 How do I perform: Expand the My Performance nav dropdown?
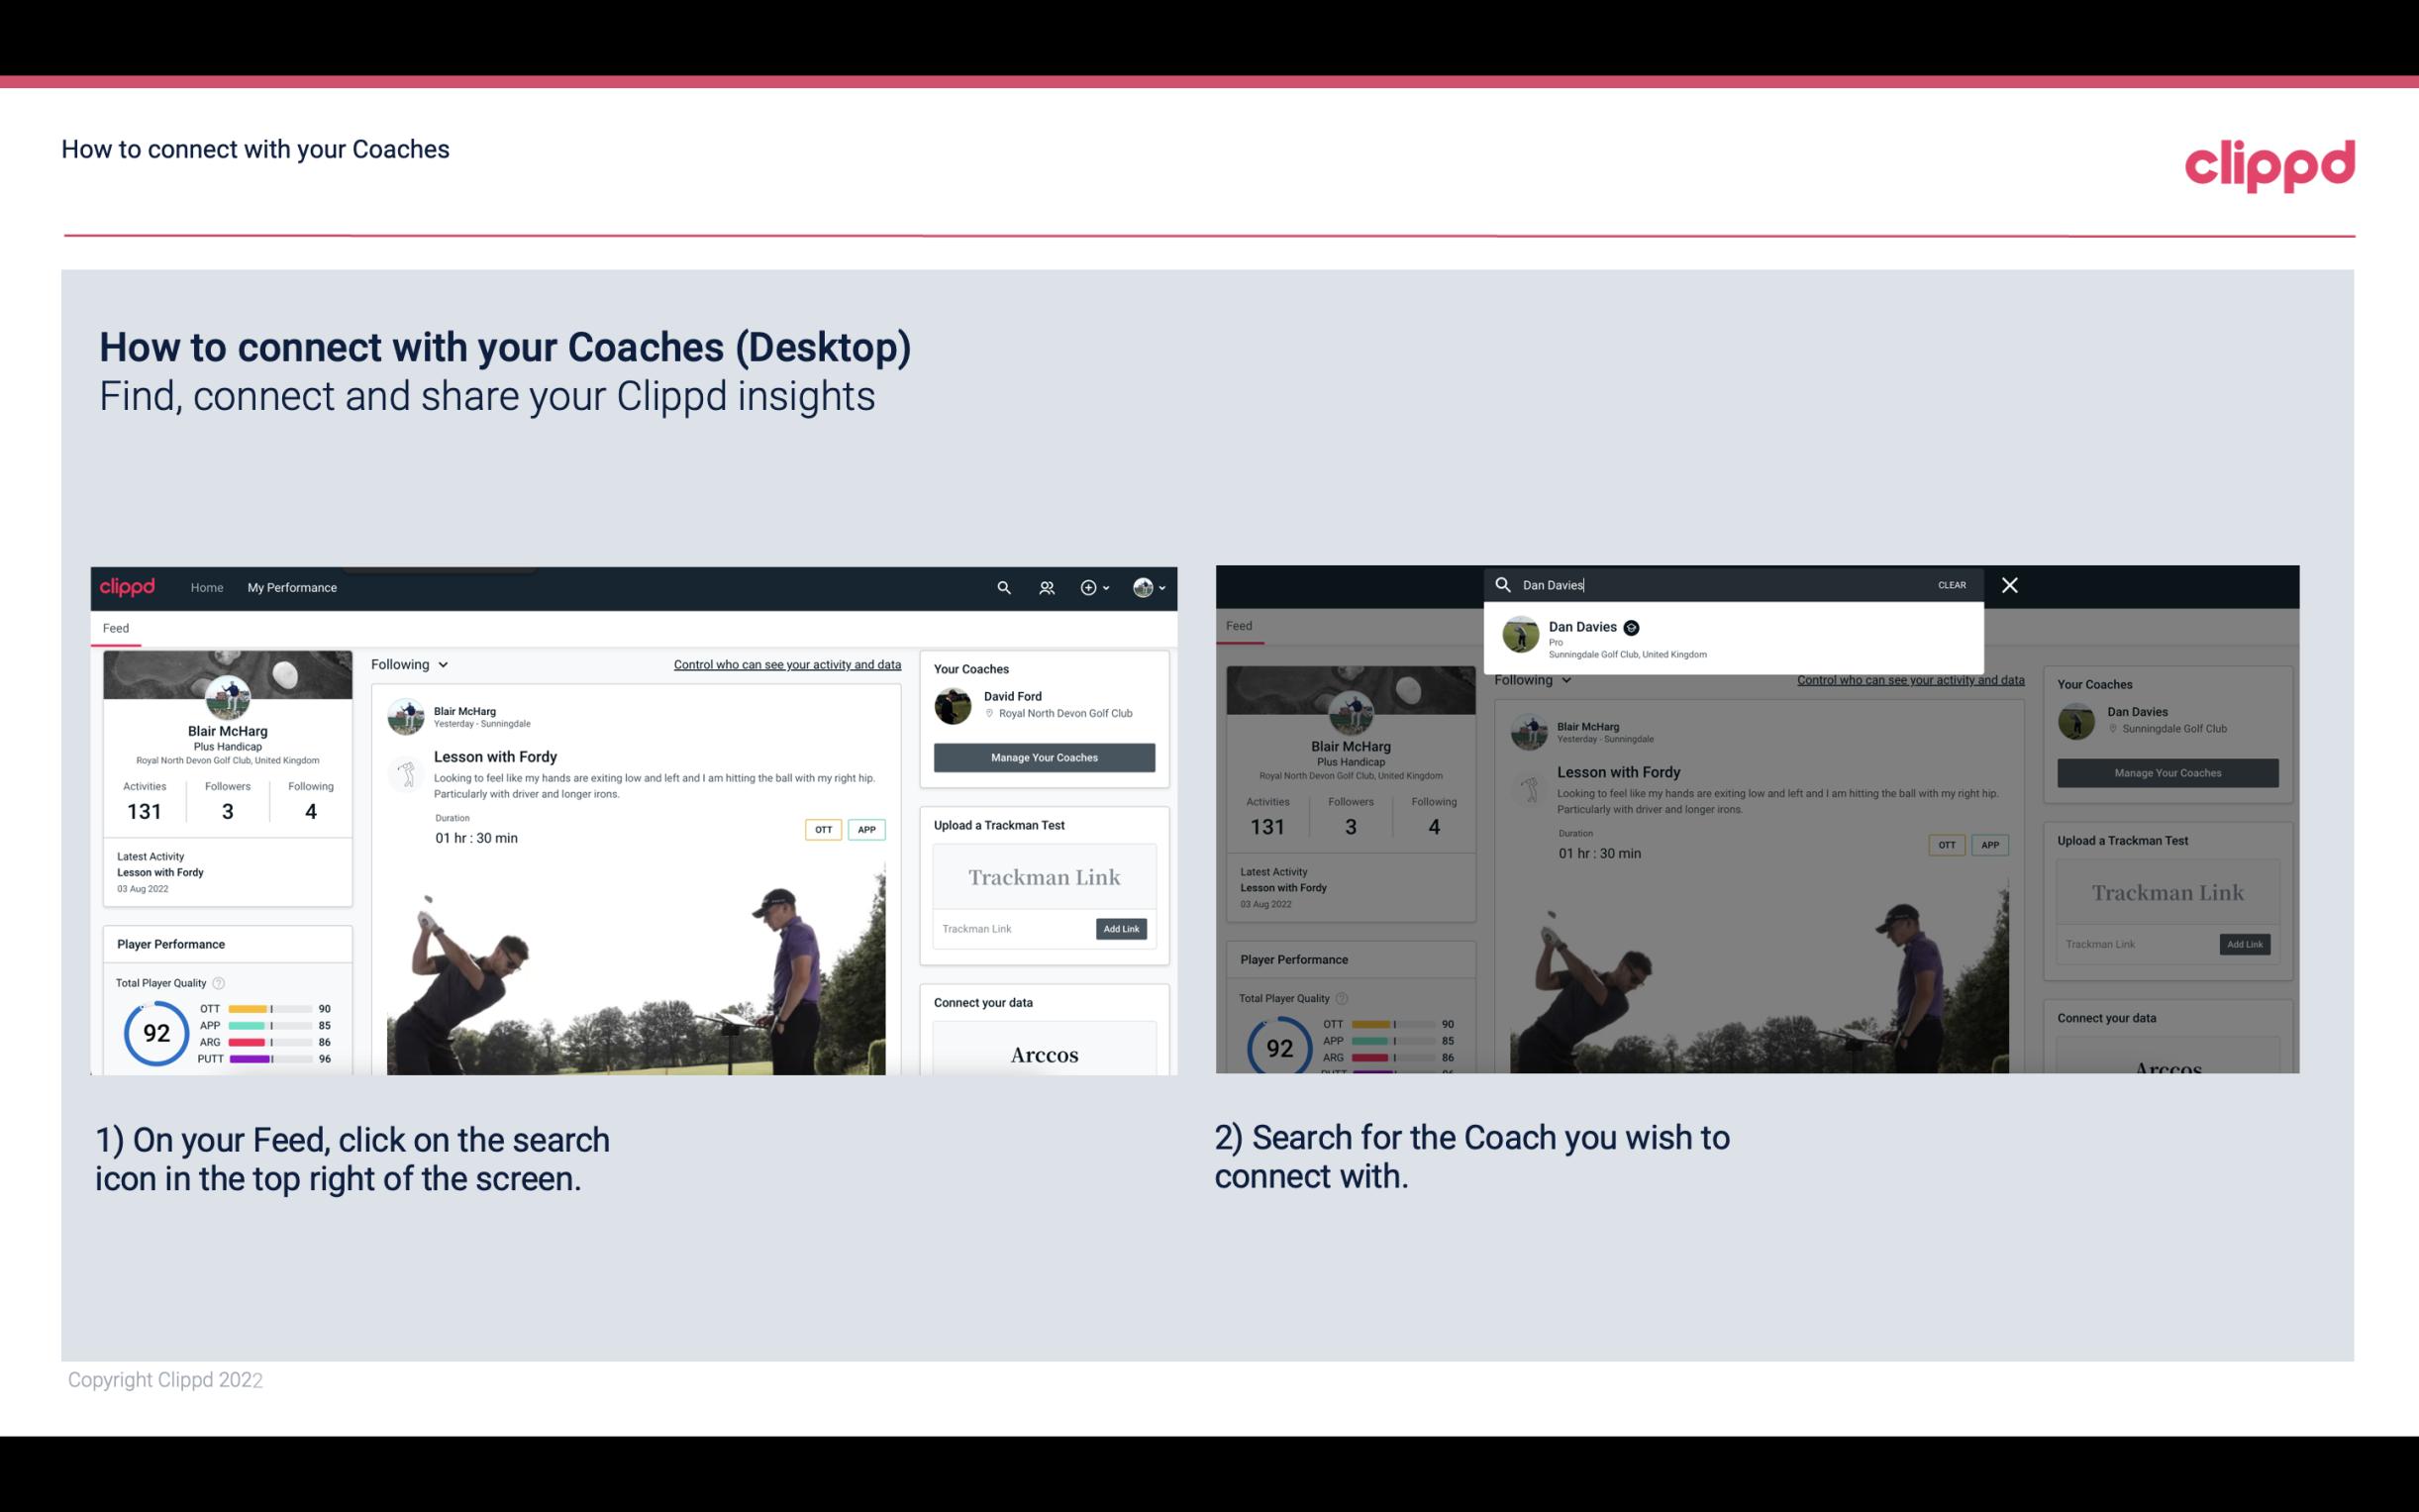point(292,587)
